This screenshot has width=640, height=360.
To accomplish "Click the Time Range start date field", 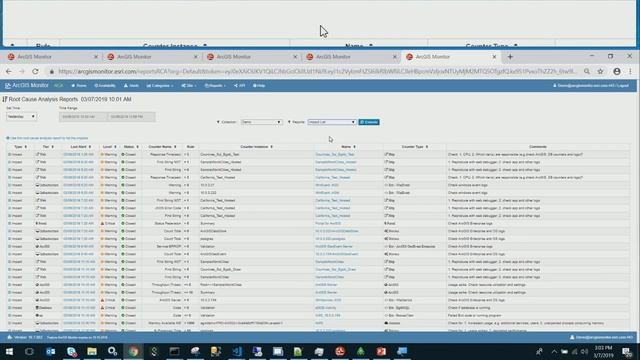I will click(83, 117).
